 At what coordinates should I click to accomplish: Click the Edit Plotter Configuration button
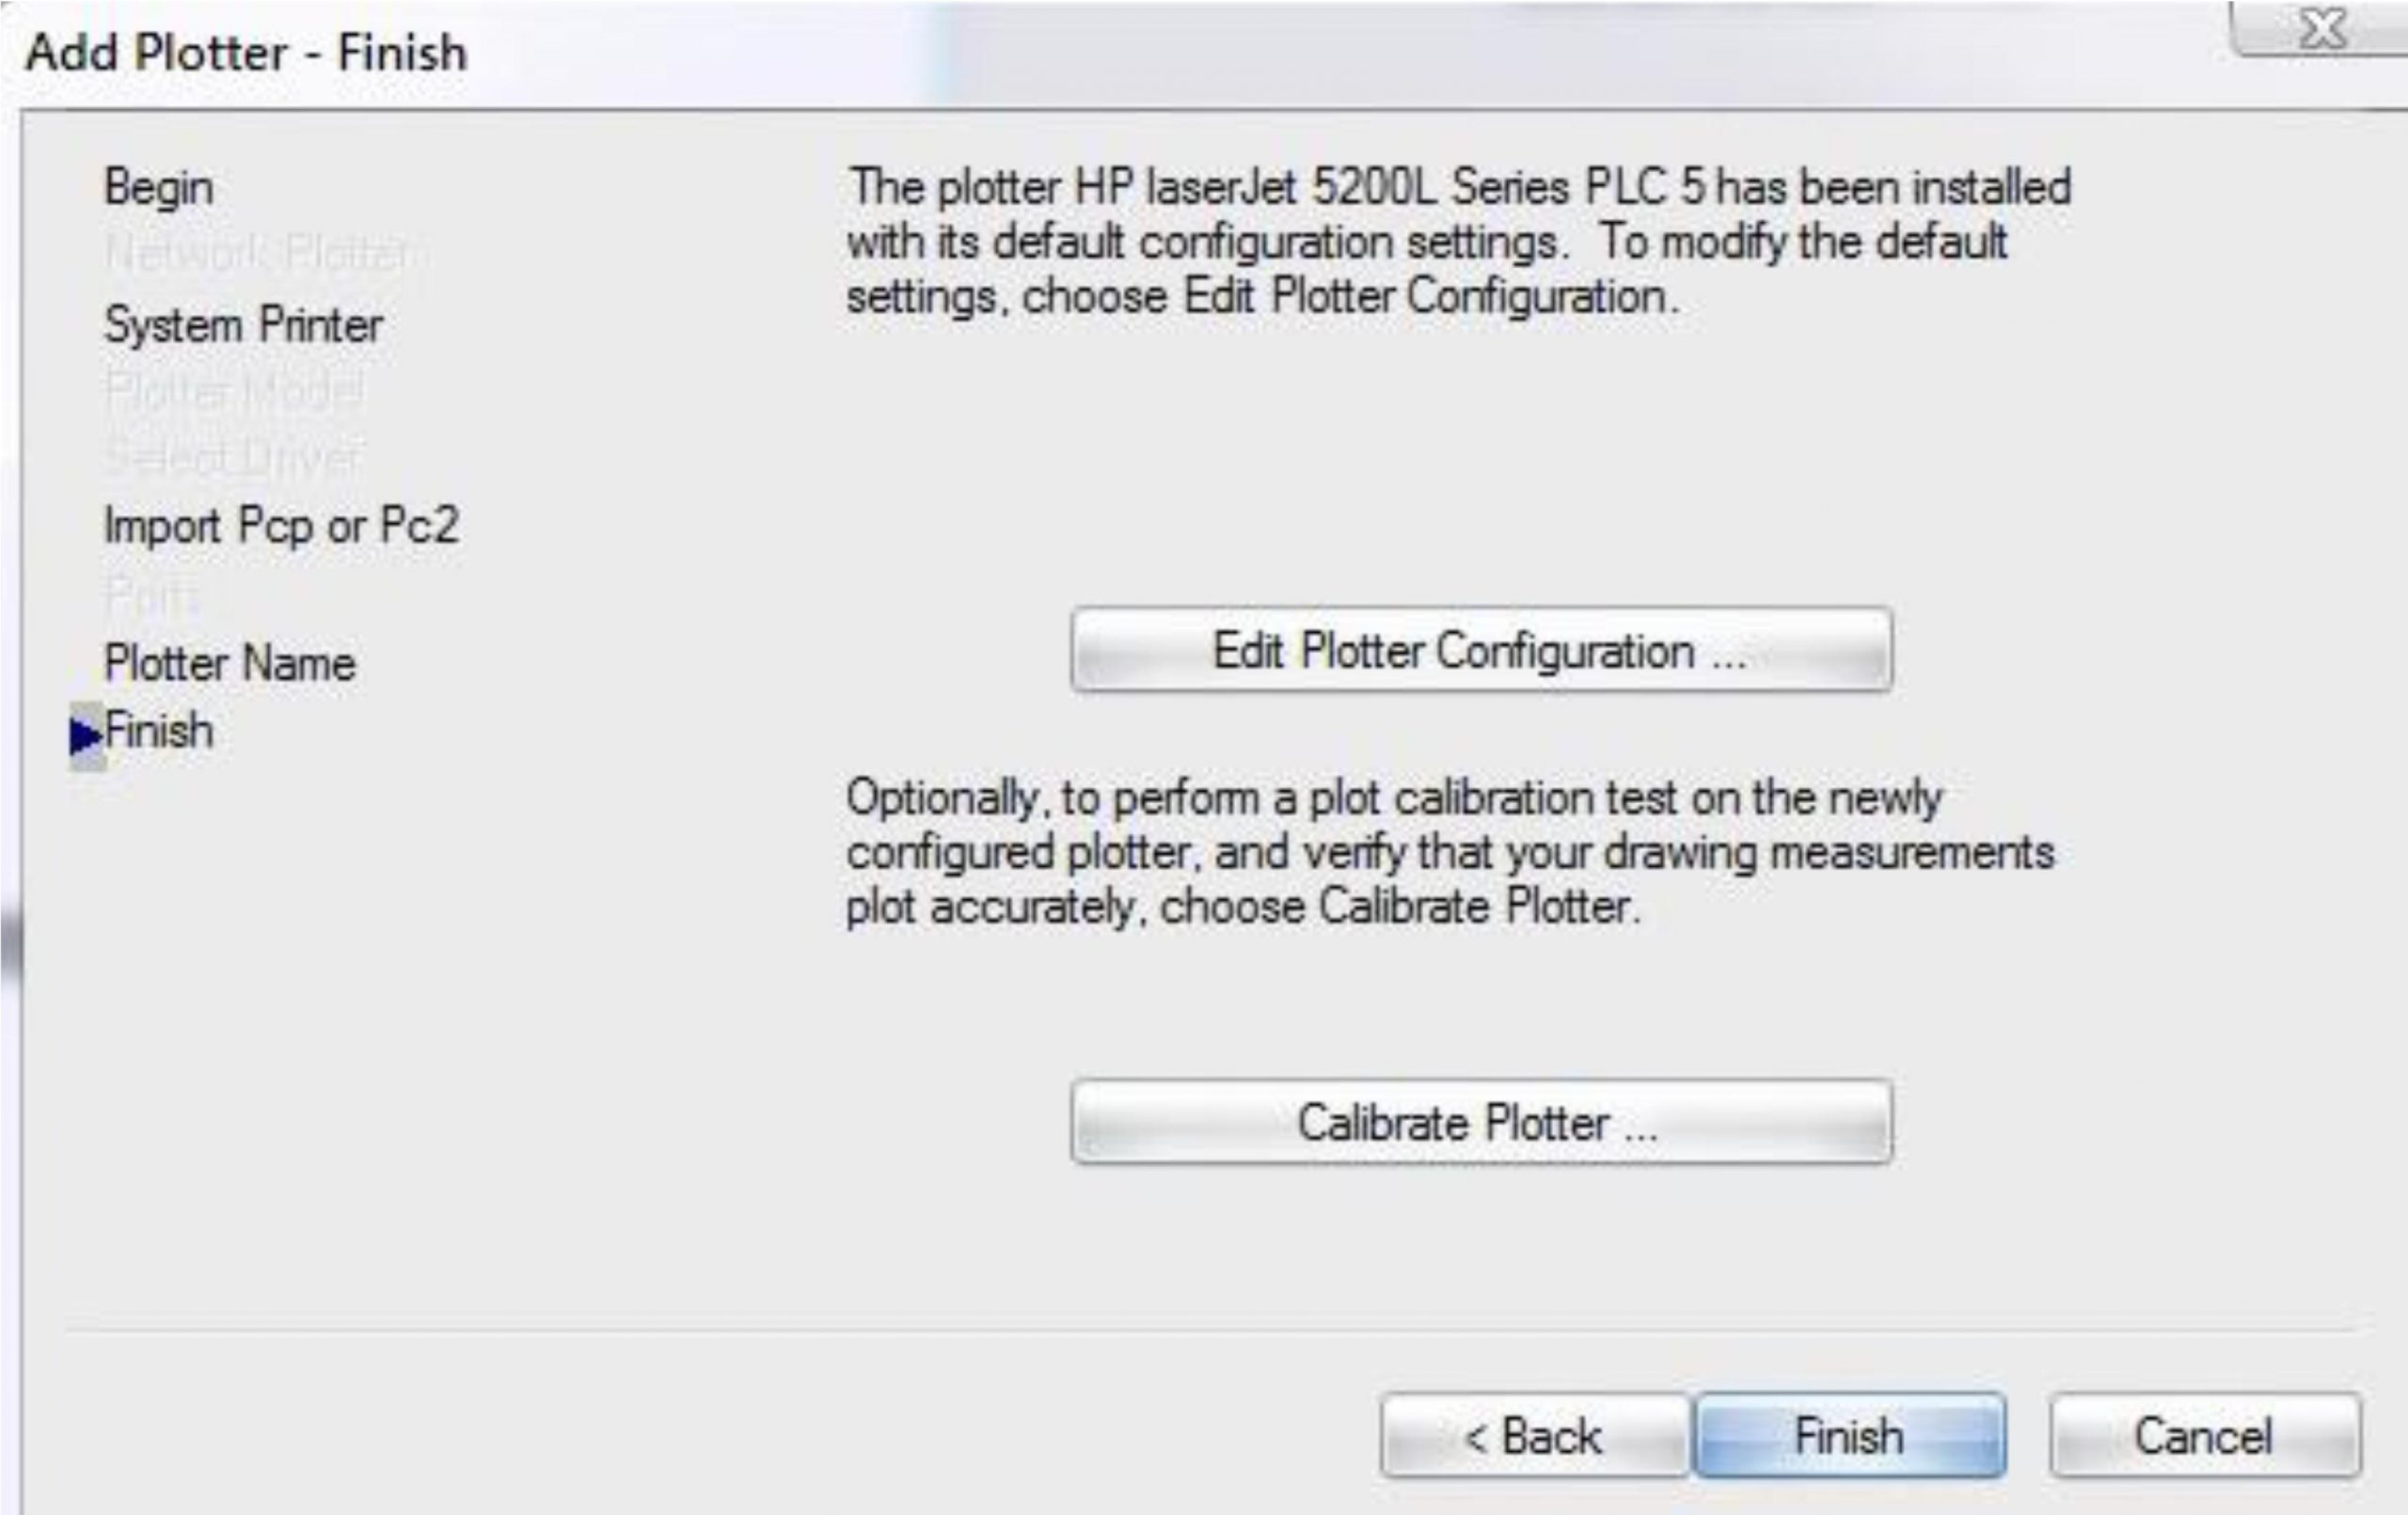coord(1480,650)
